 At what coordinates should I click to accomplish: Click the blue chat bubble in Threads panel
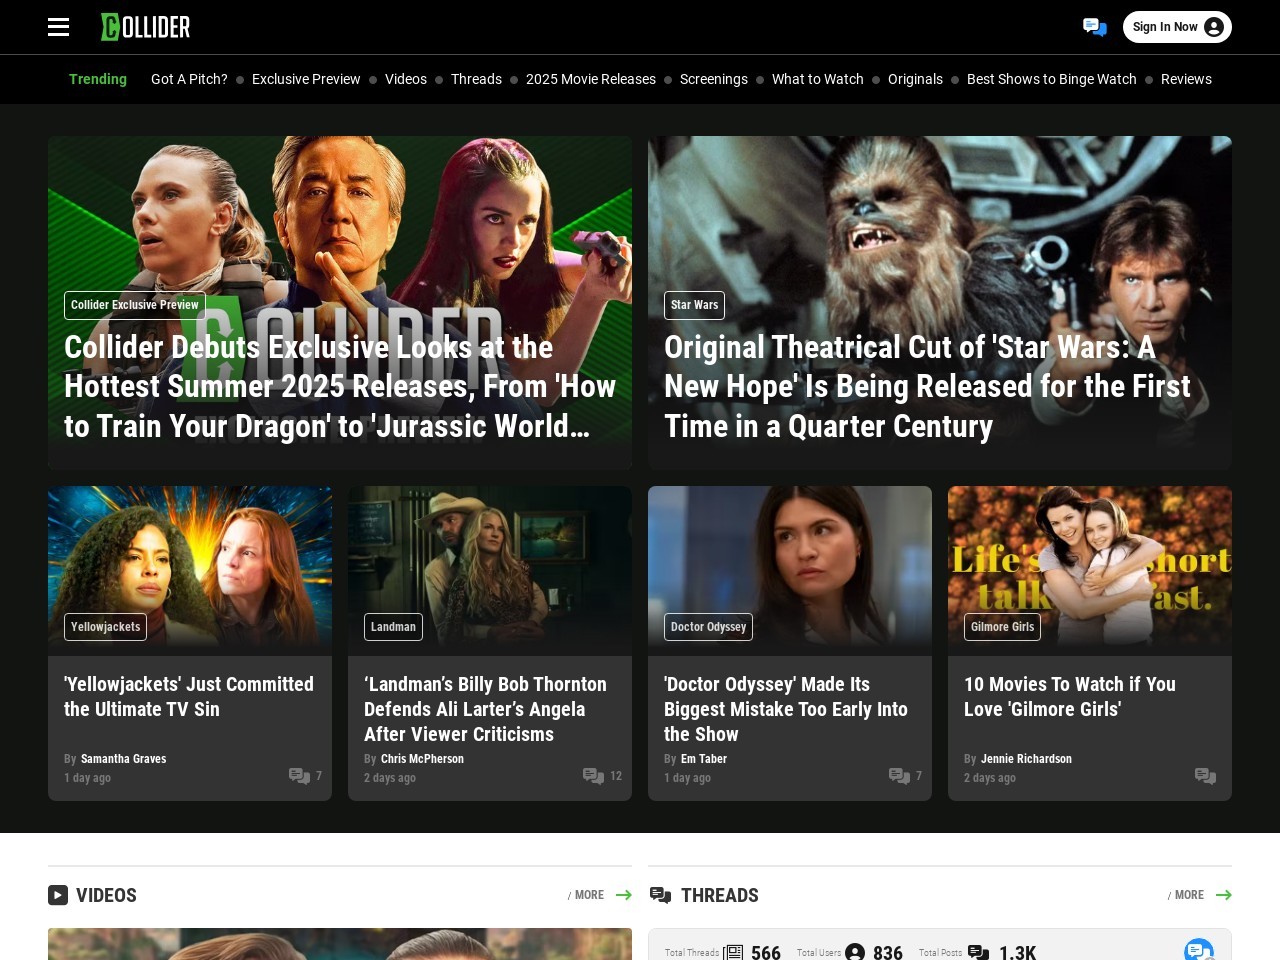[1199, 950]
